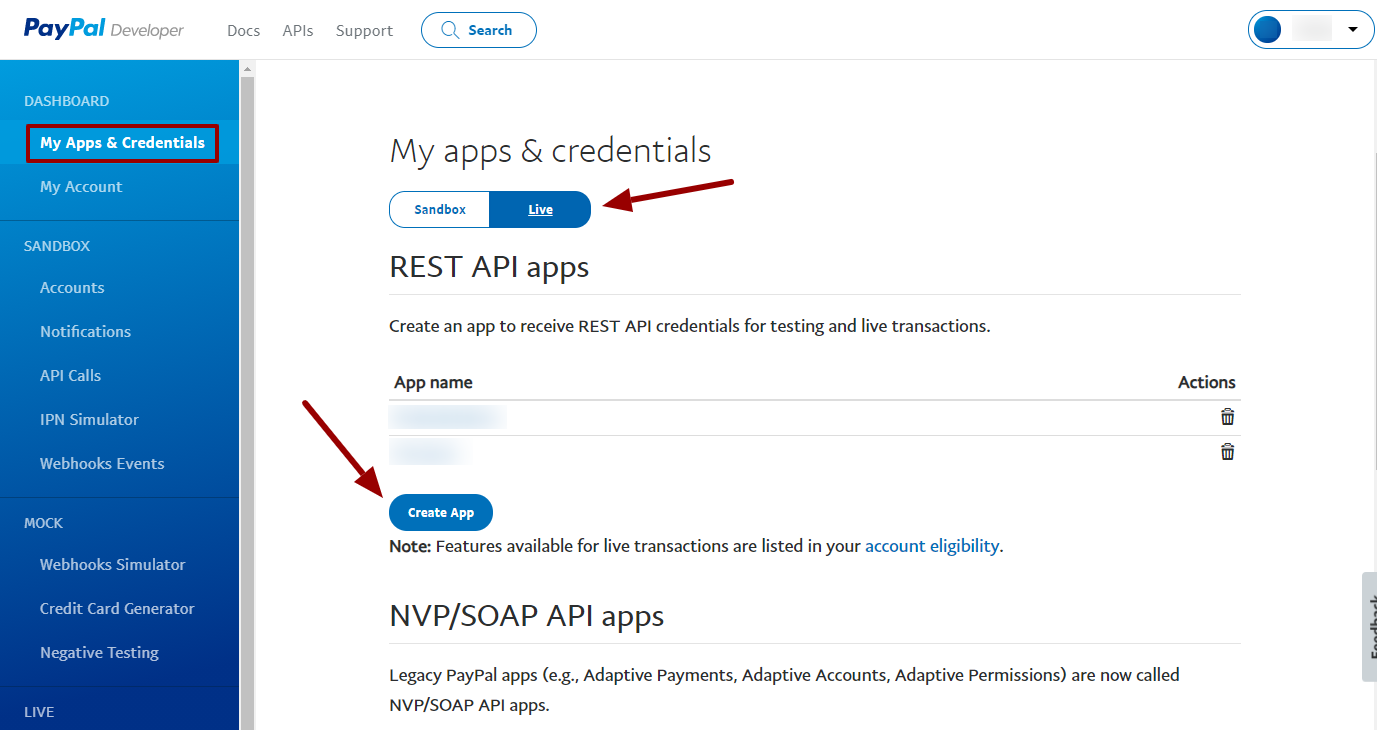
Task: Delete the second app via trash icon
Action: click(x=1227, y=452)
